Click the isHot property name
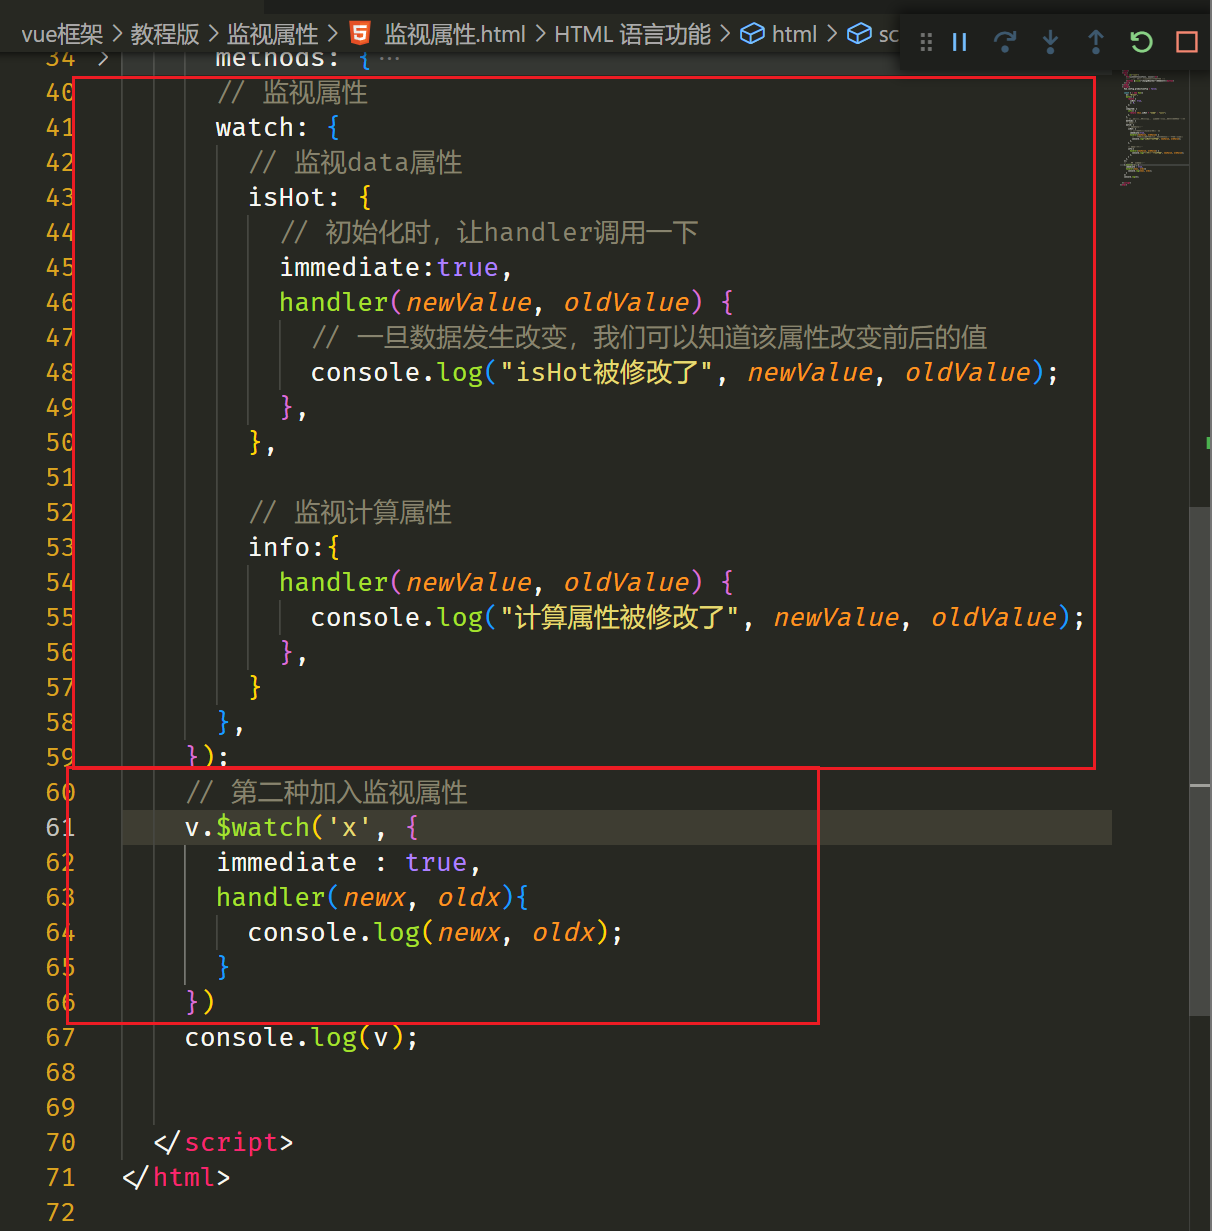 (286, 197)
